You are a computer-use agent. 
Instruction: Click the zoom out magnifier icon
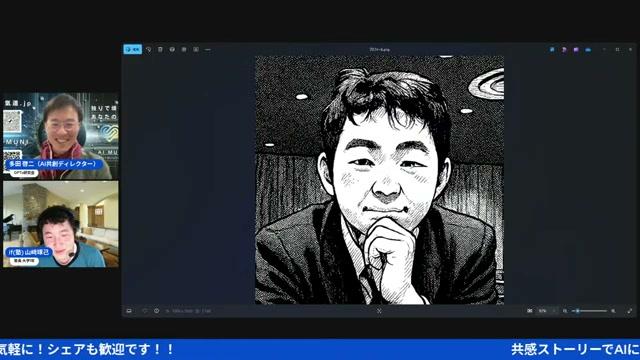click(565, 311)
